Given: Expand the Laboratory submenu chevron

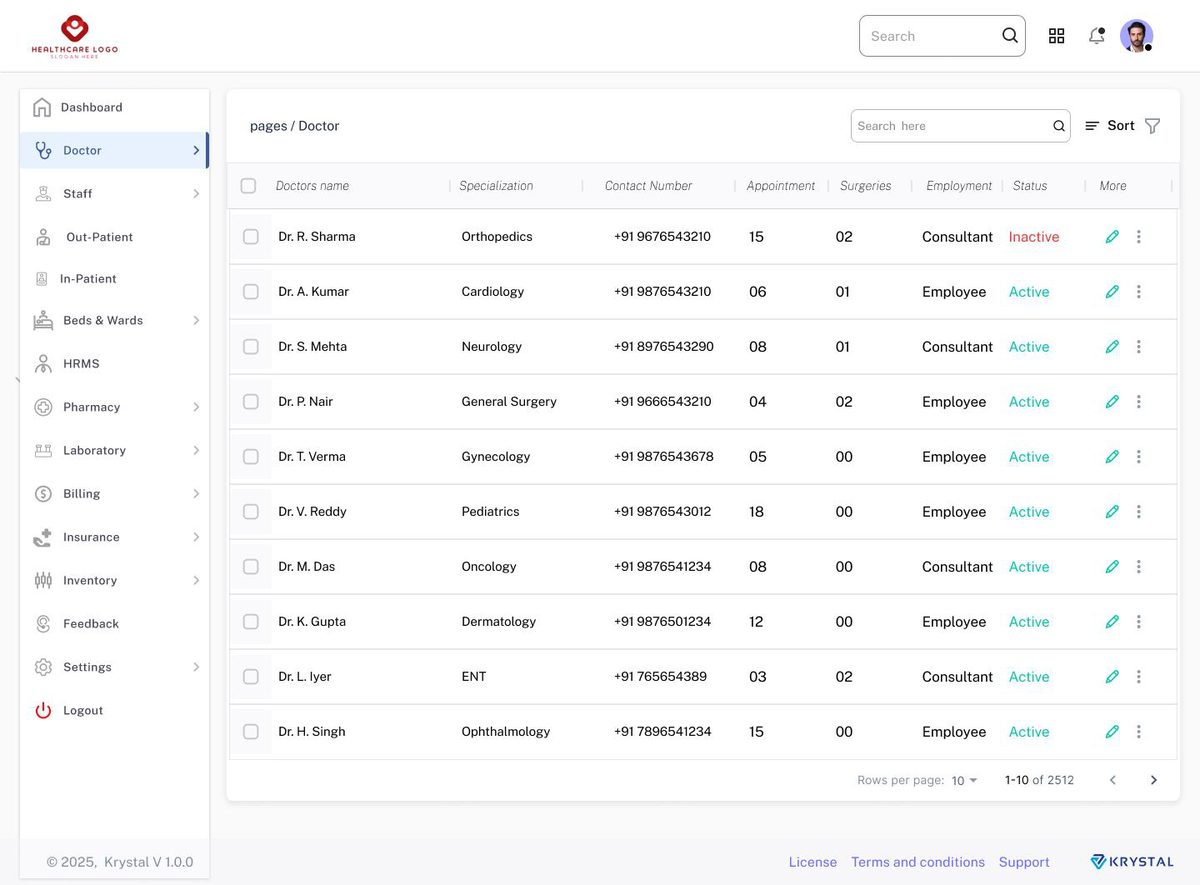Looking at the screenshot, I should pyautogui.click(x=196, y=450).
